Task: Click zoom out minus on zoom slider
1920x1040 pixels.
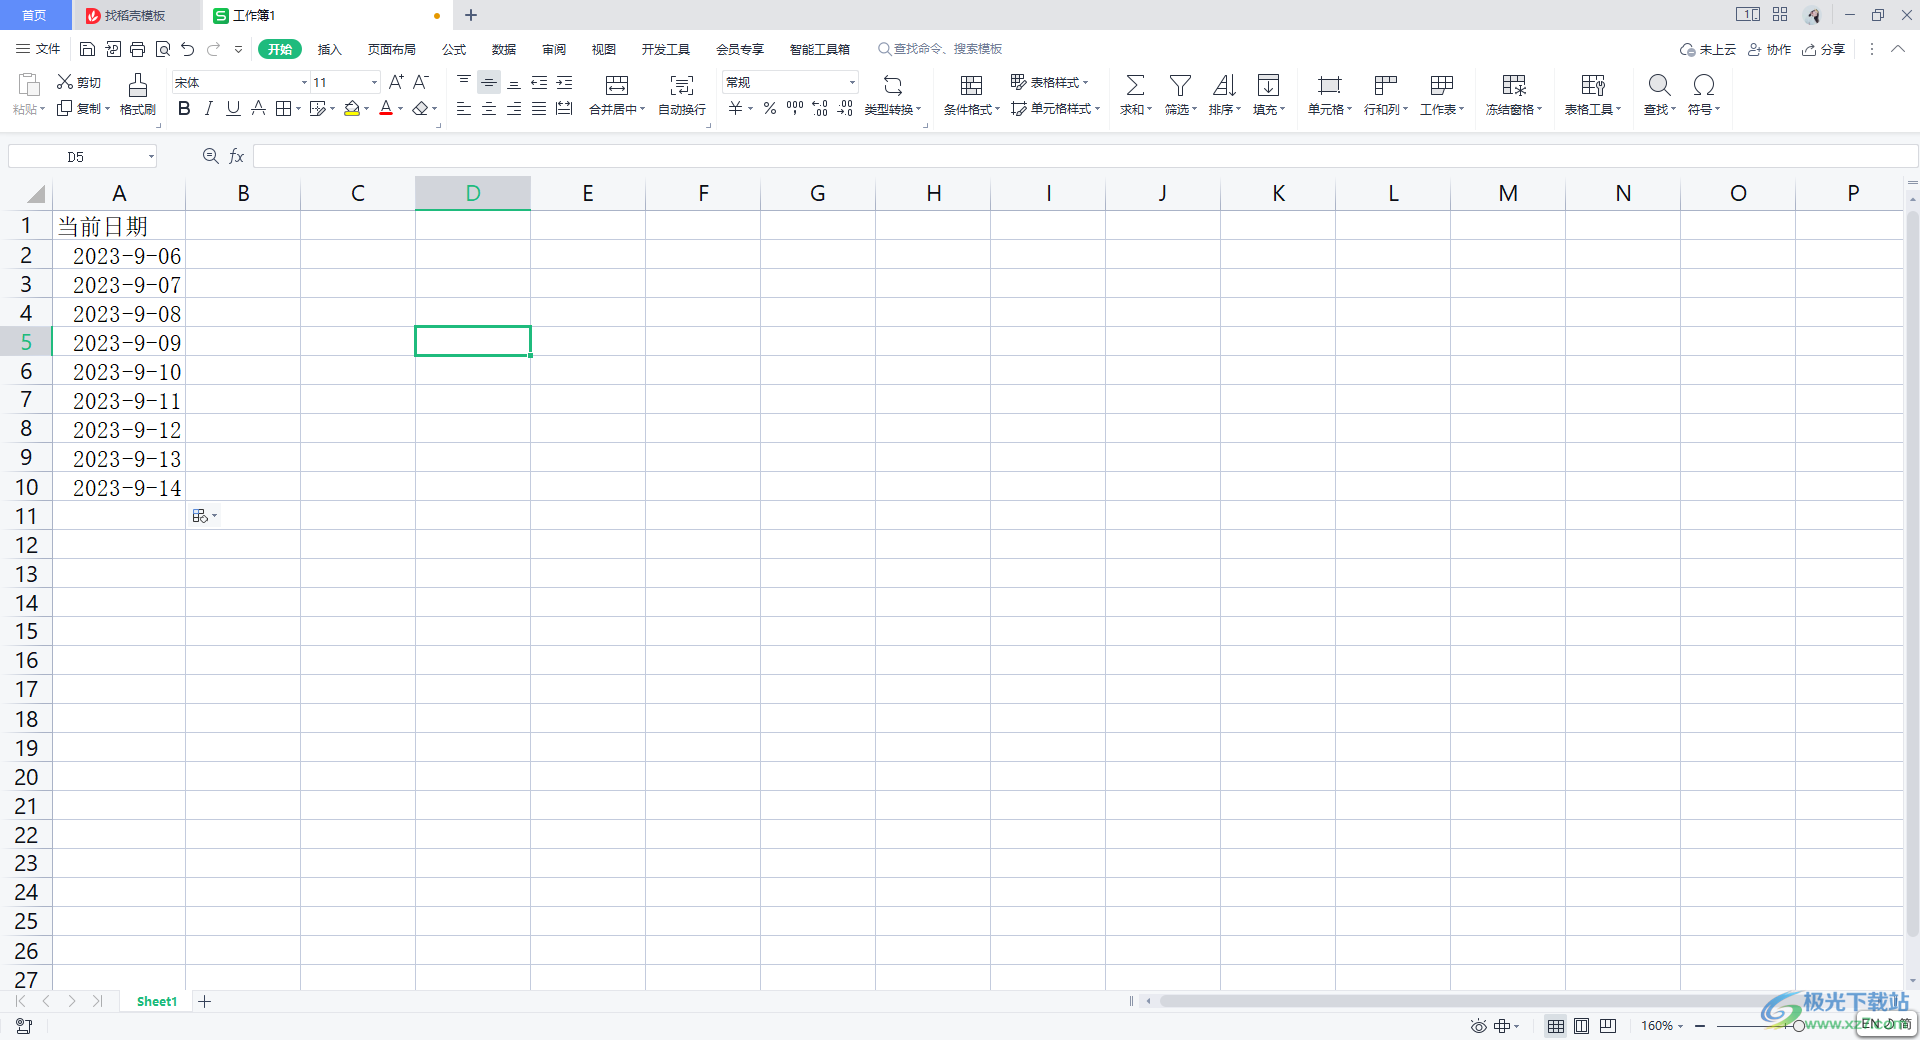Action: pos(1700,1026)
